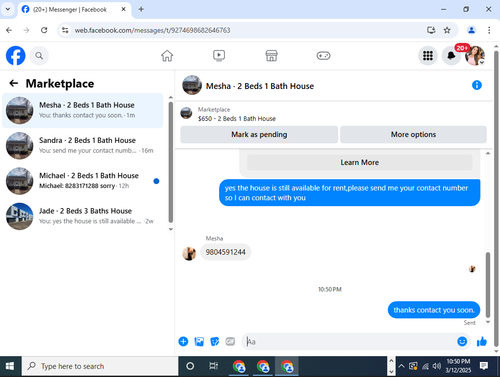Open the Windows notification center
Screen dimensions: 500x377
(484, 366)
